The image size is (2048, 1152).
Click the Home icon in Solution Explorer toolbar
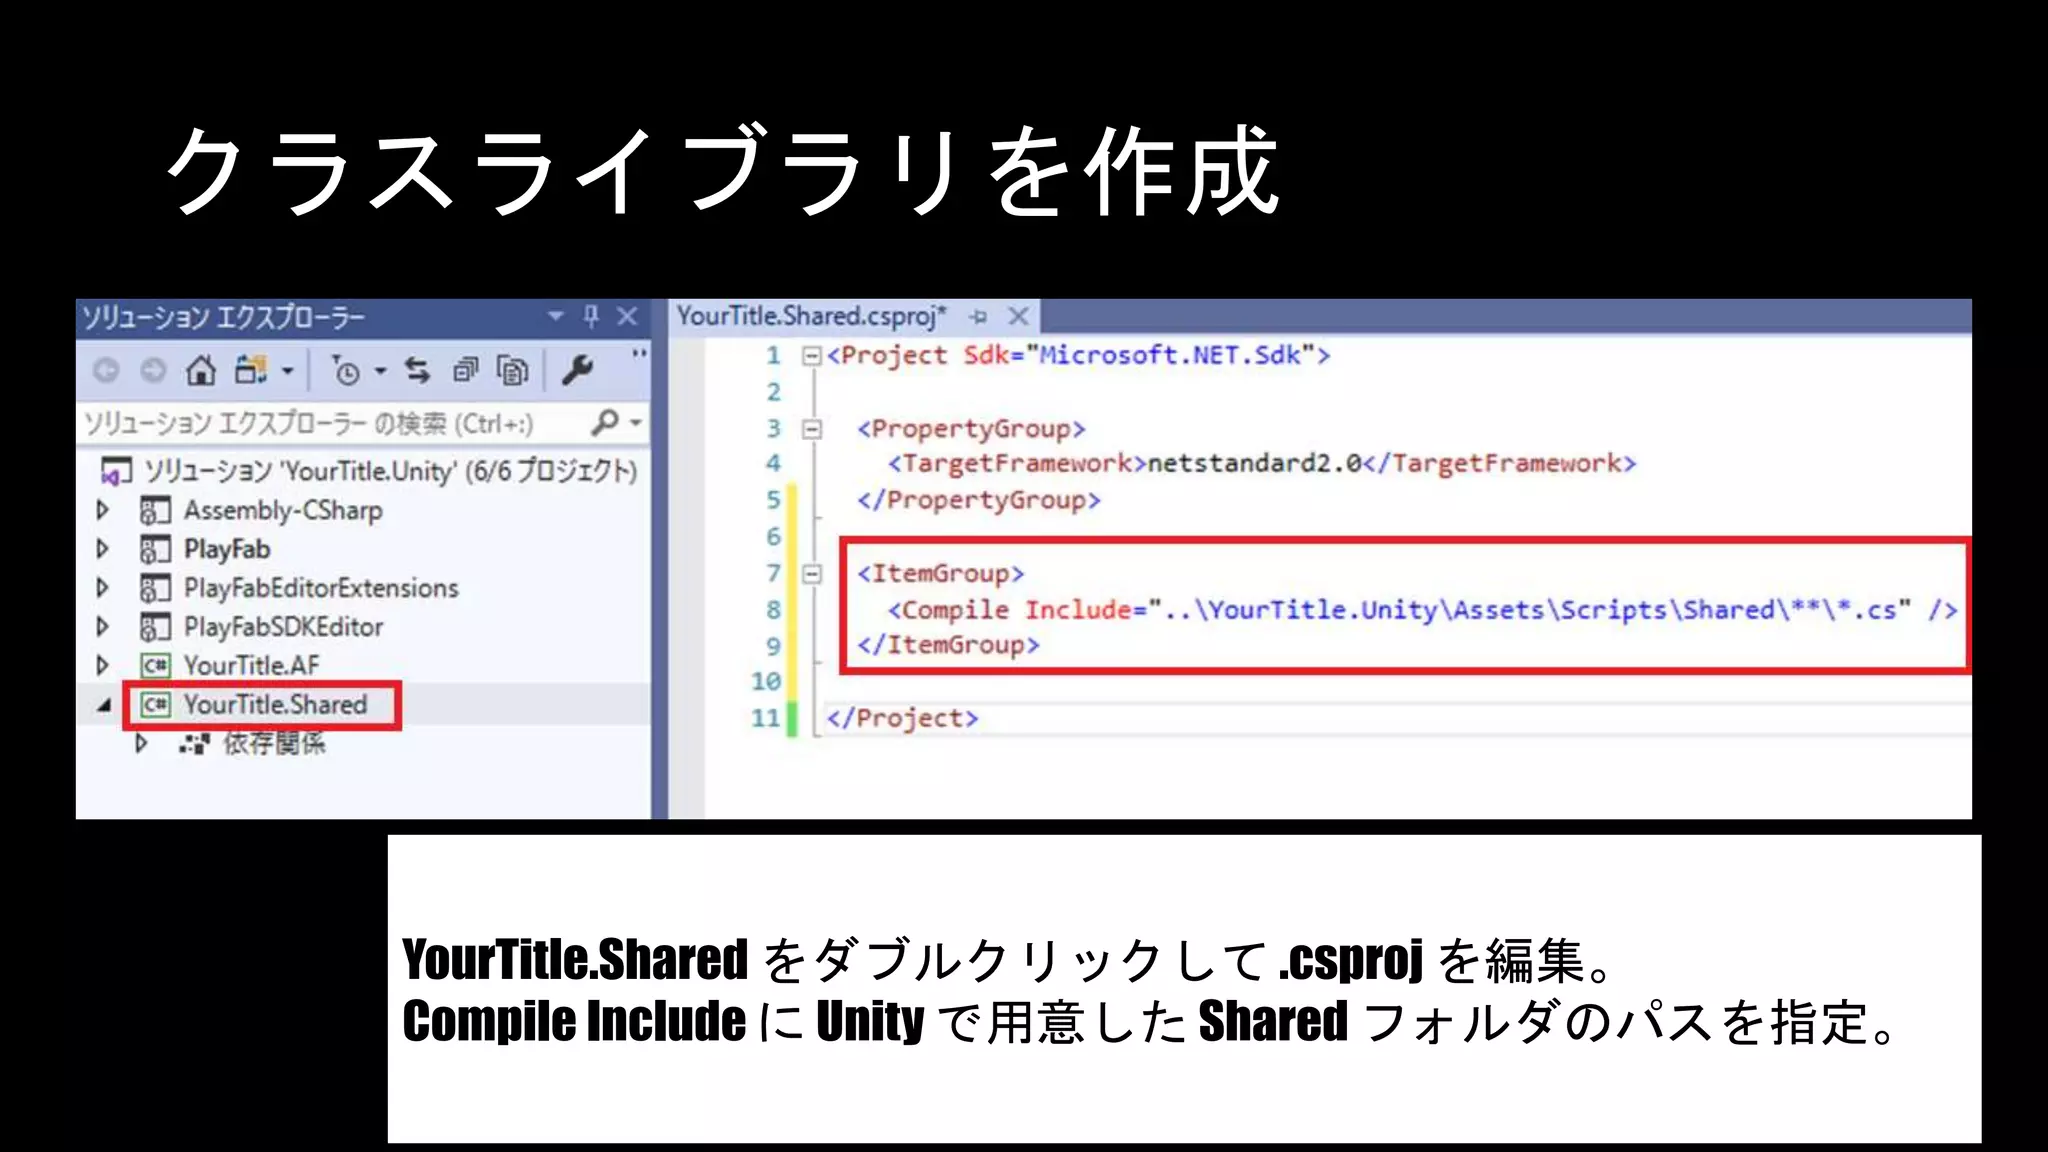coord(201,371)
